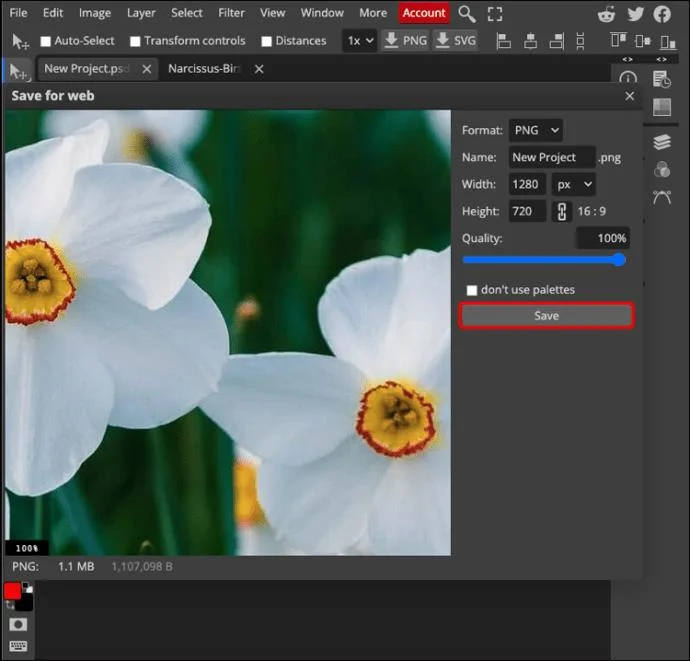Image resolution: width=690 pixels, height=661 pixels.
Task: Enable the Auto-Select checkbox
Action: [45, 41]
